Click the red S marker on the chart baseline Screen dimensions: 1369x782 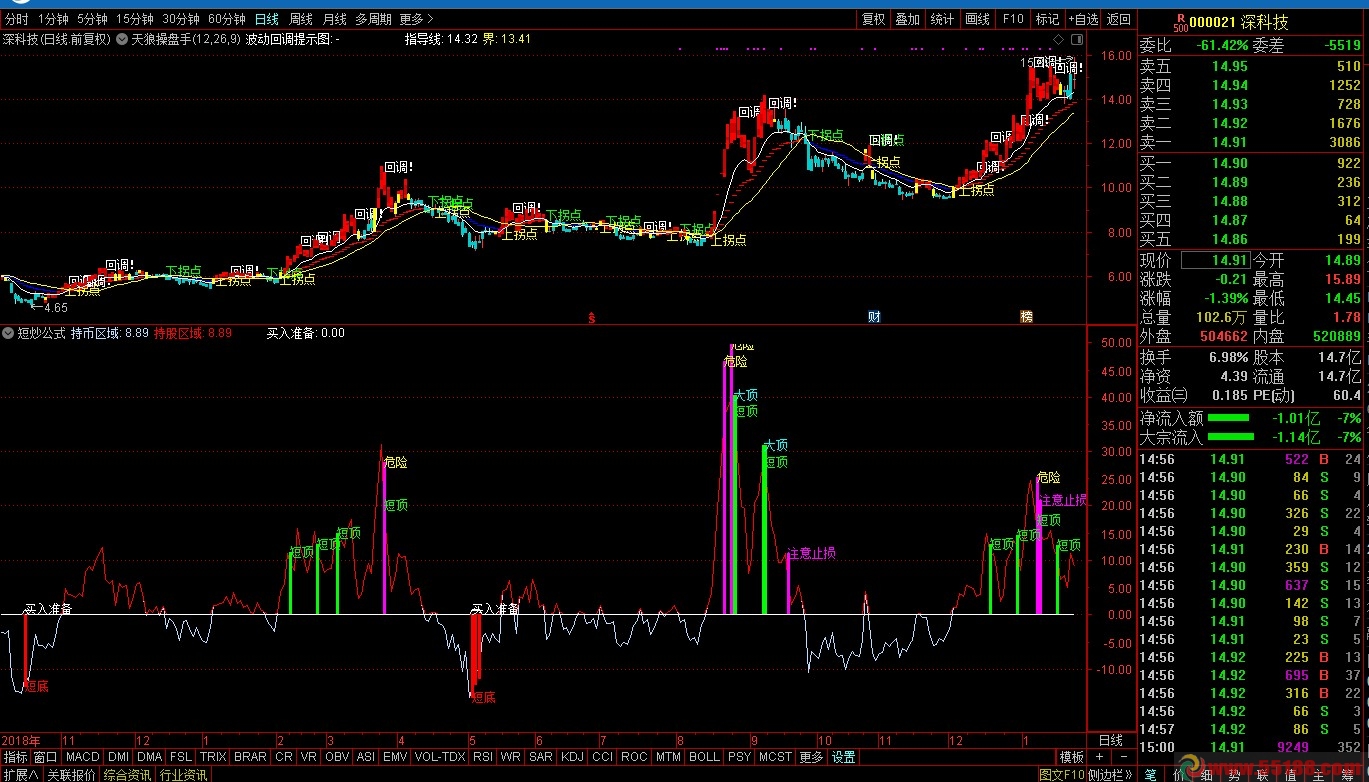tap(591, 317)
